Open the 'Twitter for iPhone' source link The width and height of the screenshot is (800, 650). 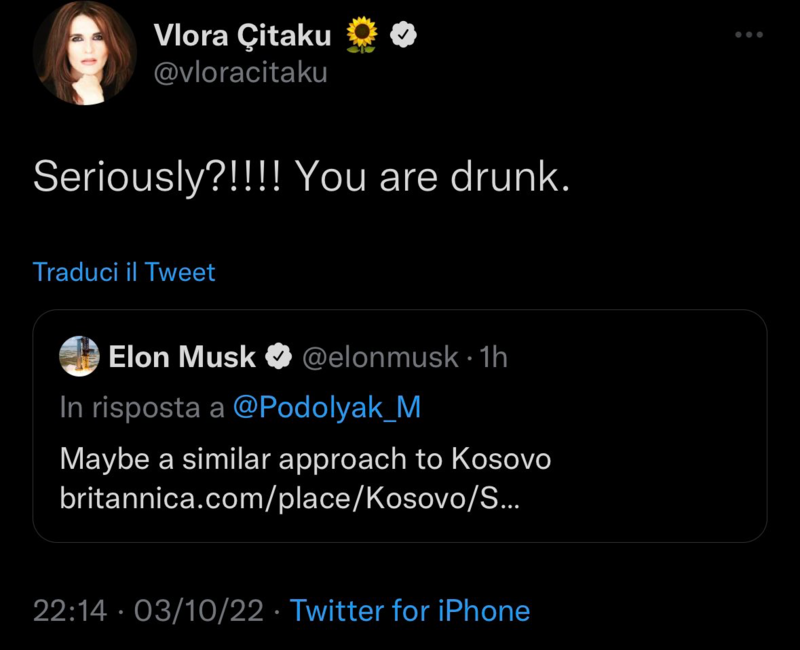(410, 610)
